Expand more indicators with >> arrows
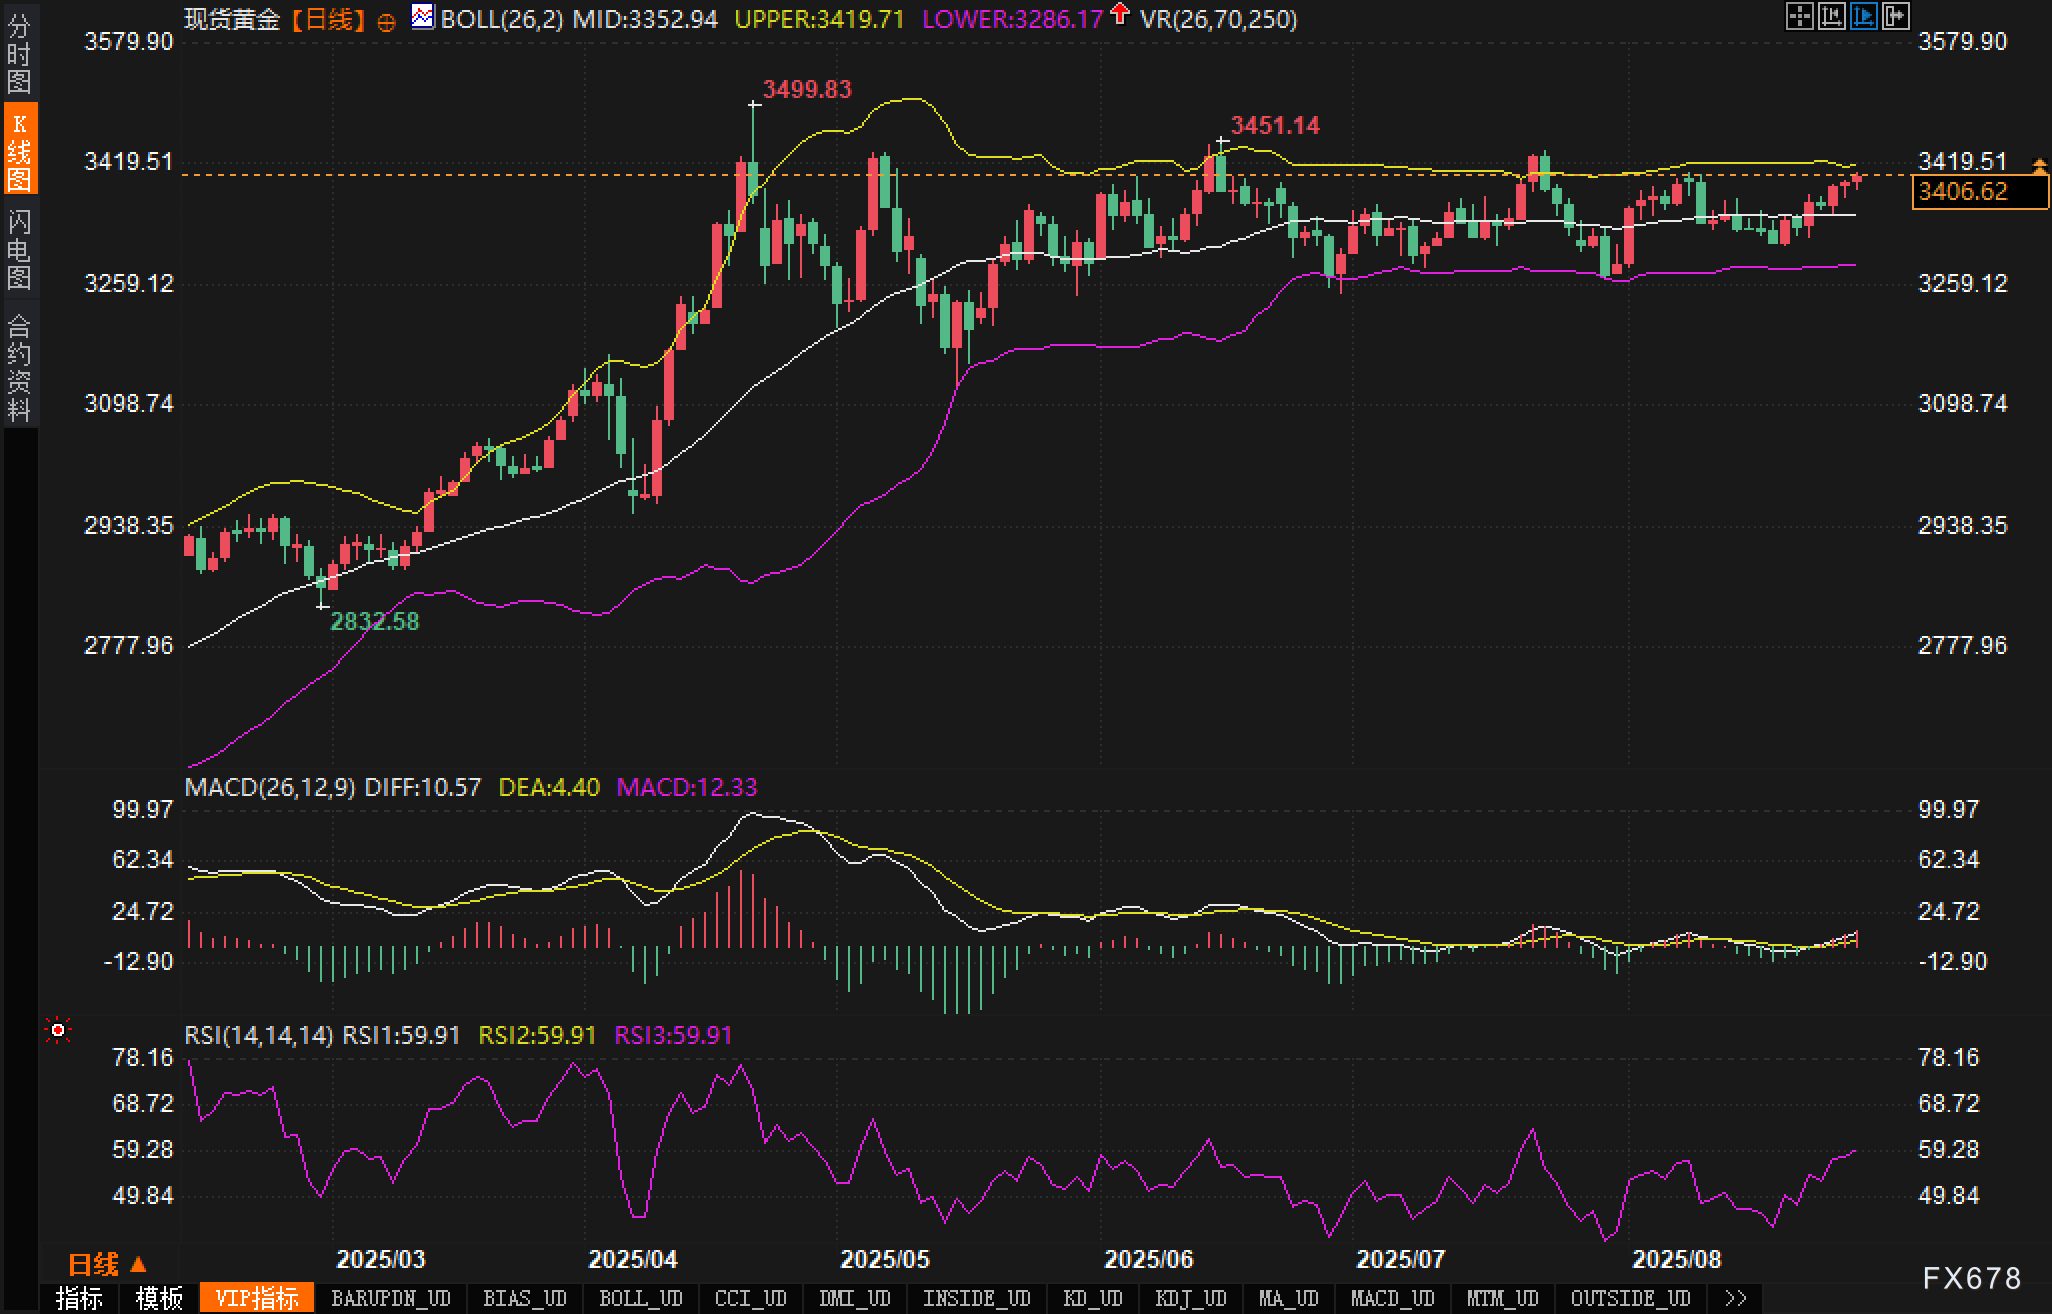Screen dimensions: 2052x1314 [1735, 1298]
